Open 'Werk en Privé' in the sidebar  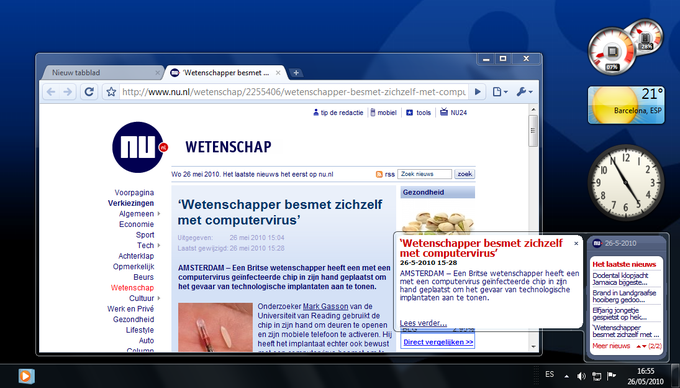click(131, 309)
